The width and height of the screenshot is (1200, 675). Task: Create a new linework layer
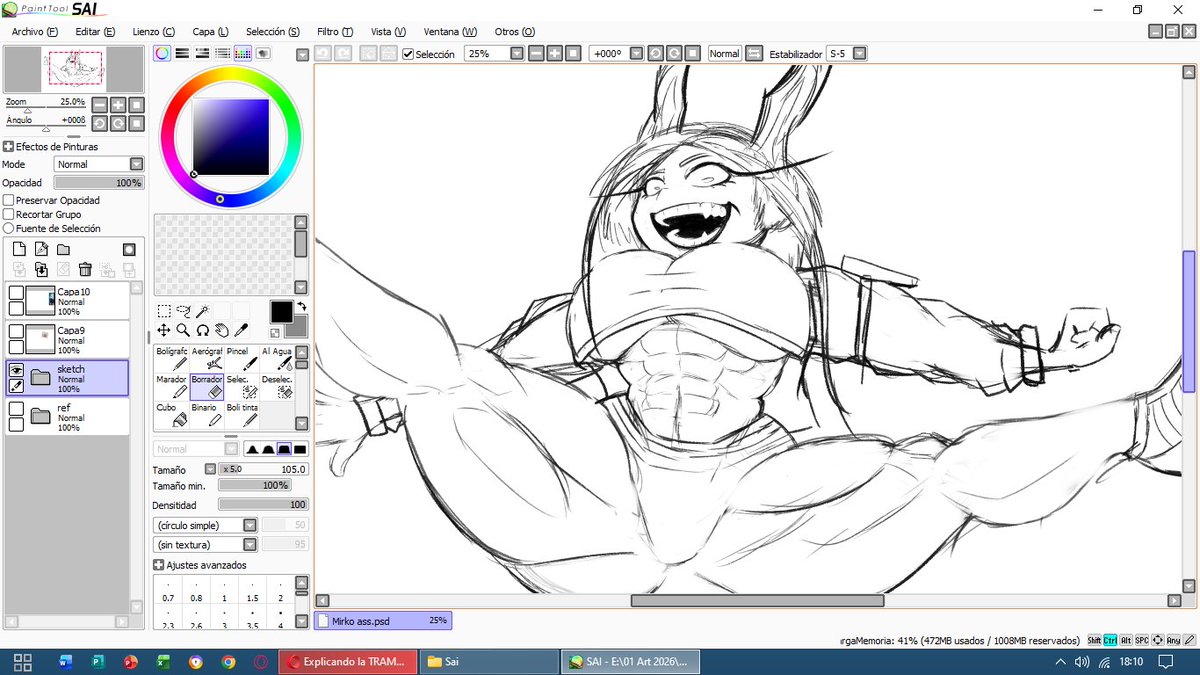41,249
